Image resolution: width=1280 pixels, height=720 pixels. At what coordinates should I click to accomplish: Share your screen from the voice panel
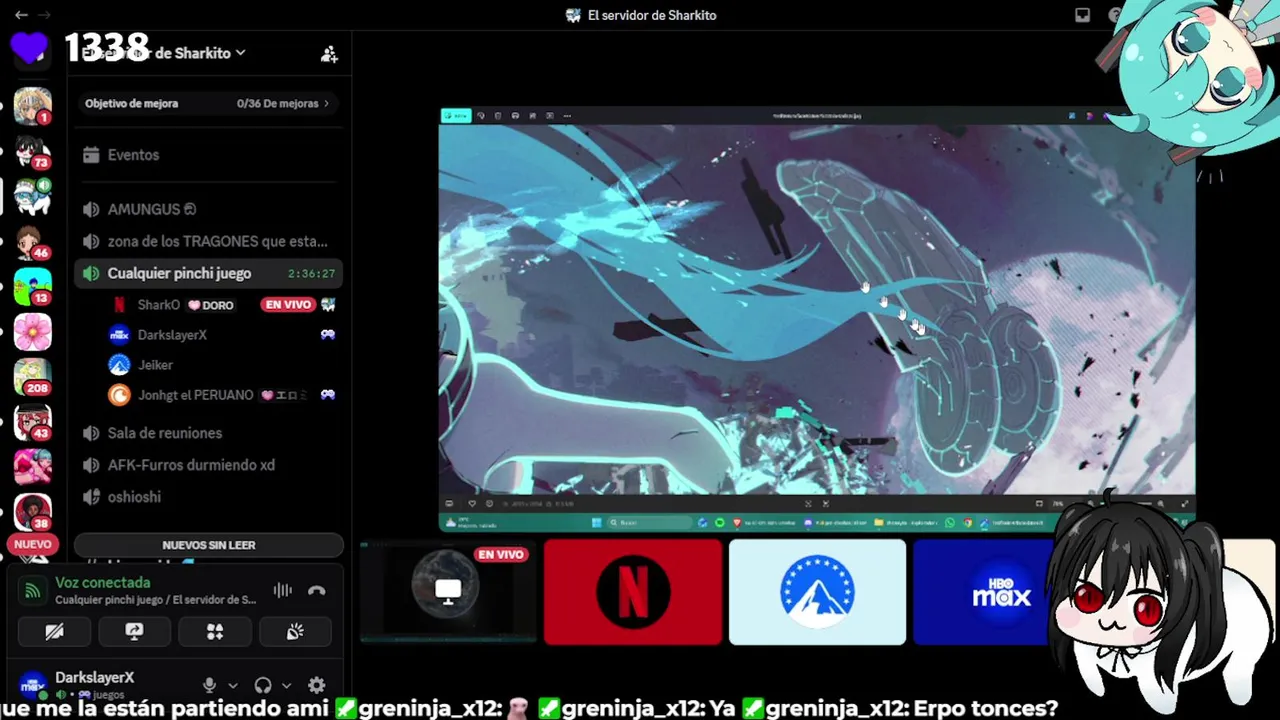(134, 631)
